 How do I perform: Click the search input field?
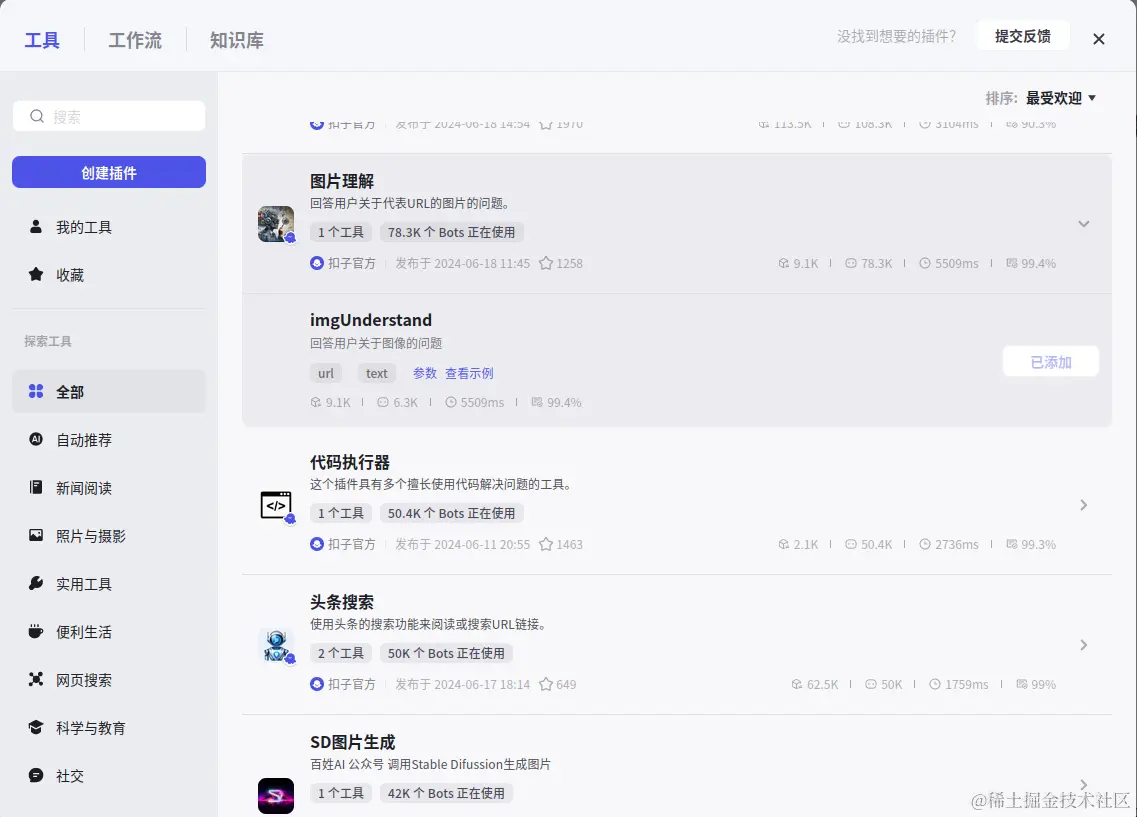pyautogui.click(x=108, y=115)
